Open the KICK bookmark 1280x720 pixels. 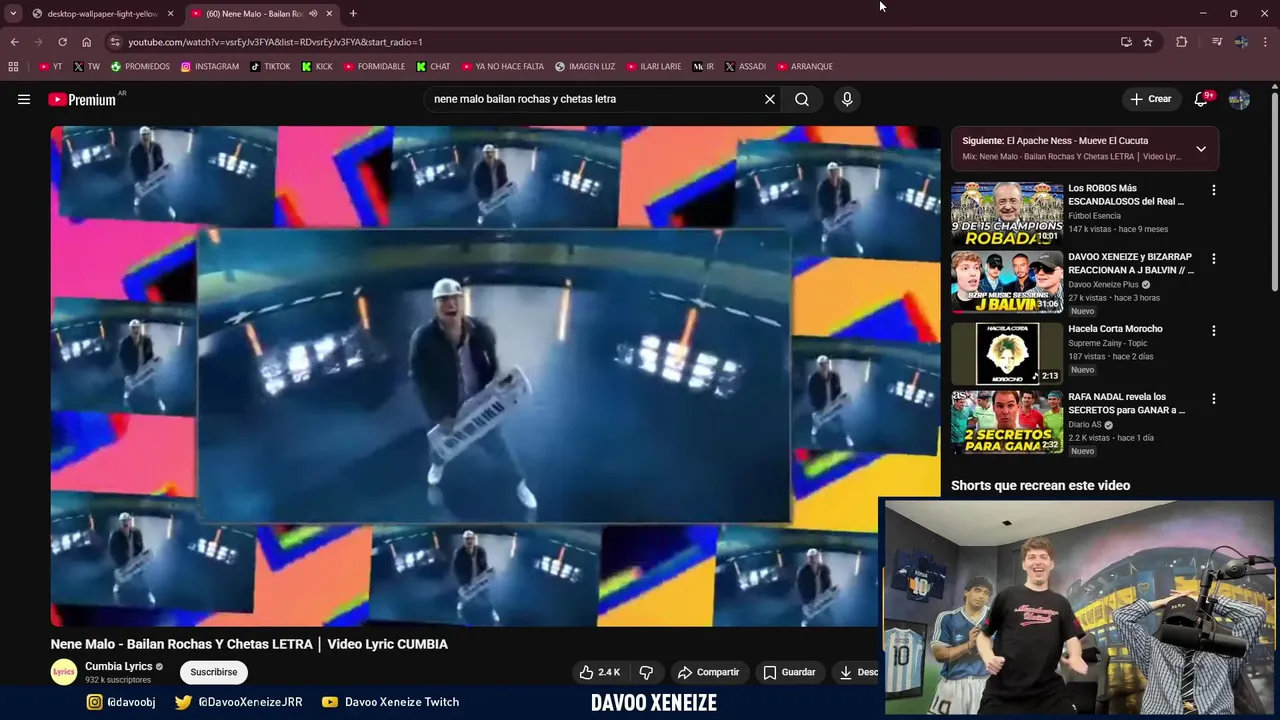[x=317, y=67]
